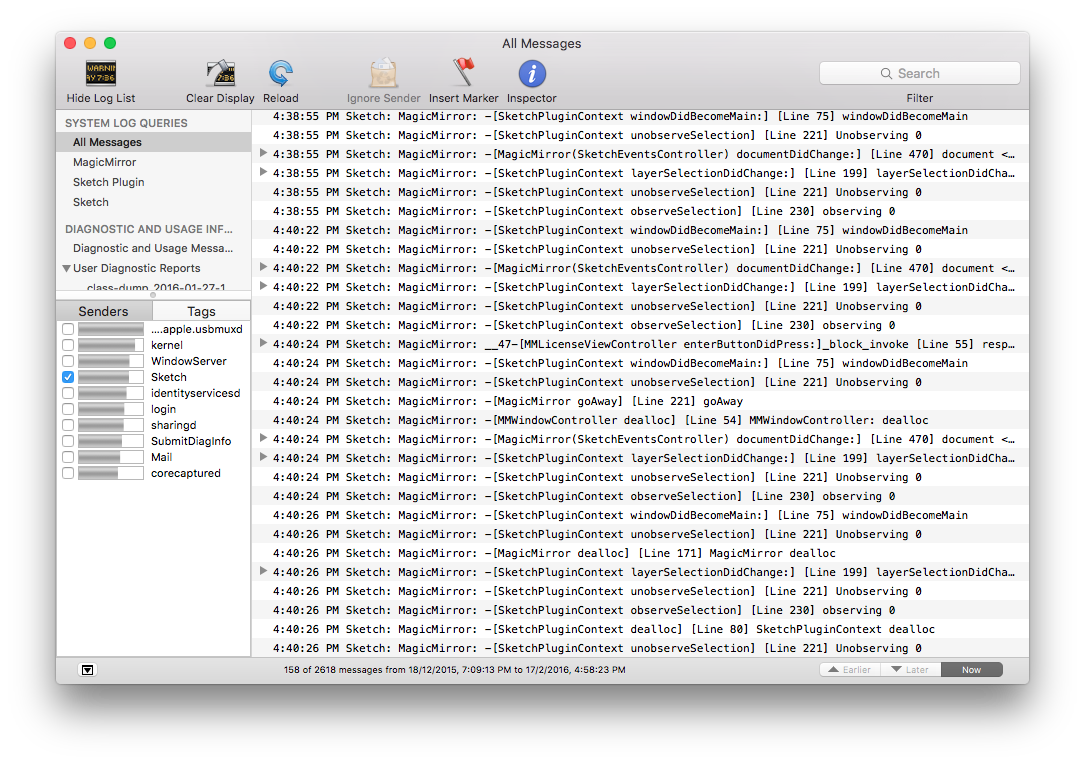Enable the identityservicesd sender checkbox
Viewport: 1085px width, 764px height.
(x=68, y=393)
